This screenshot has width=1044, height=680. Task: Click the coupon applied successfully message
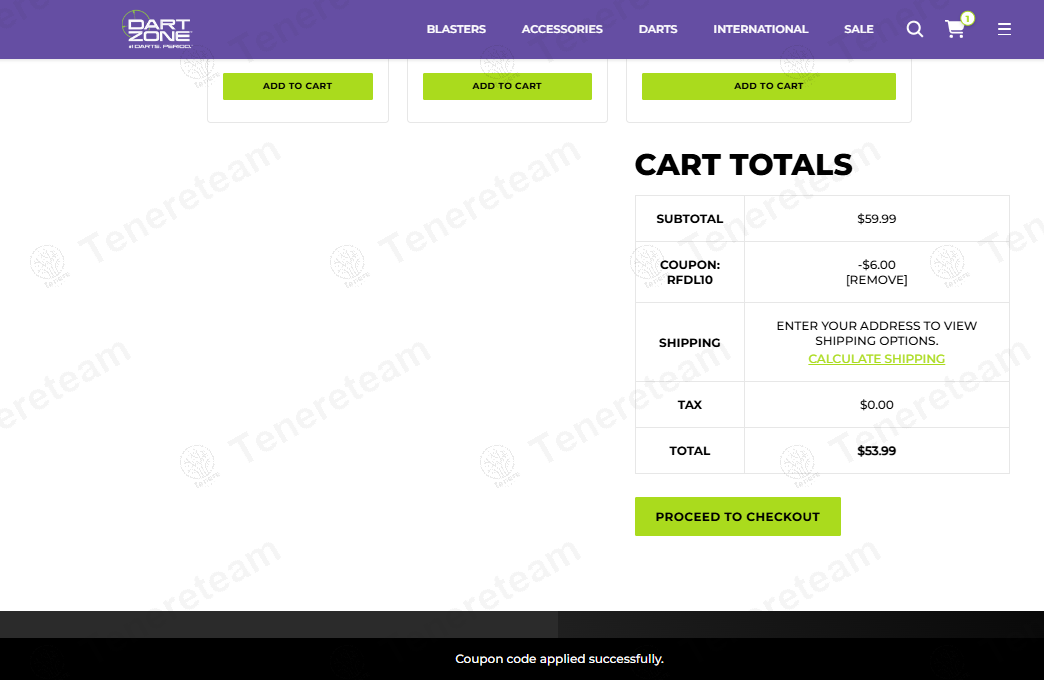click(559, 659)
